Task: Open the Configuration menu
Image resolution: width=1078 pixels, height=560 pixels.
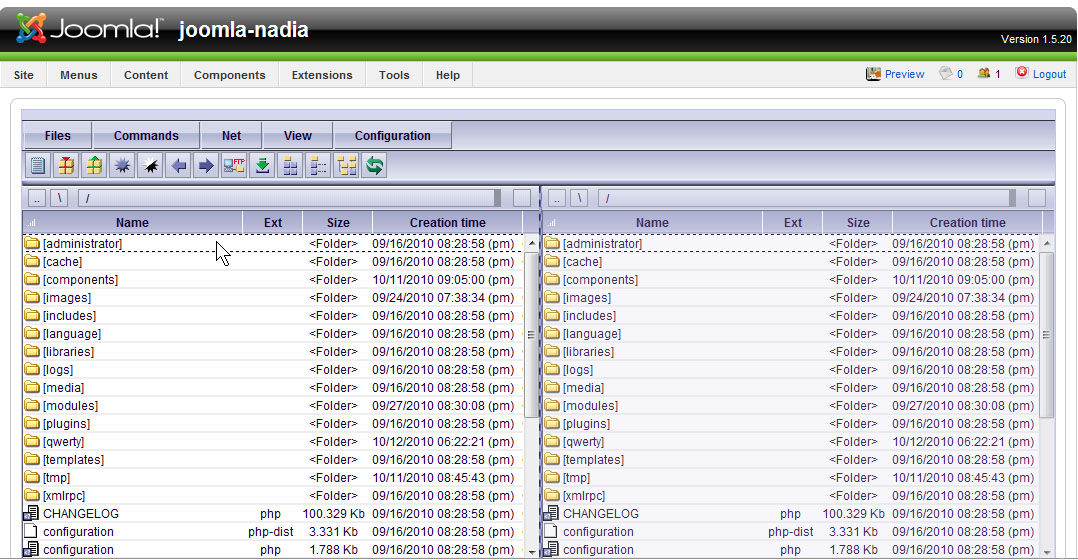Action: tap(392, 136)
